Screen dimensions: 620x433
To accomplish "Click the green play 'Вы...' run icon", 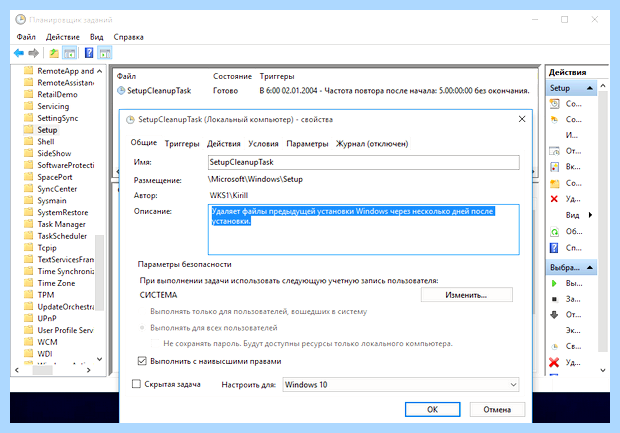I will point(554,284).
